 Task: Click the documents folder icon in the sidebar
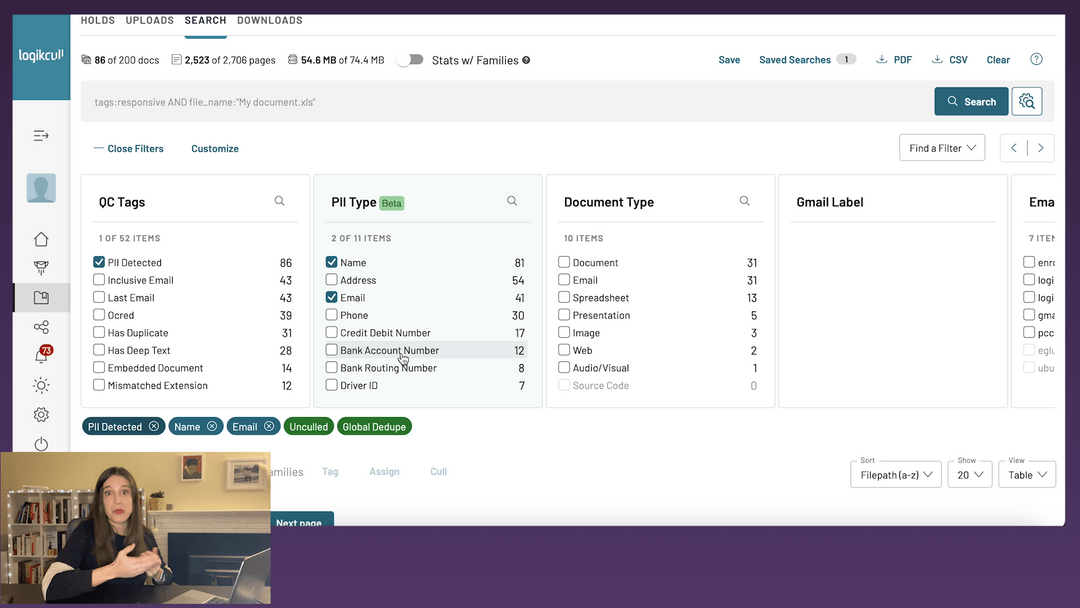41,297
